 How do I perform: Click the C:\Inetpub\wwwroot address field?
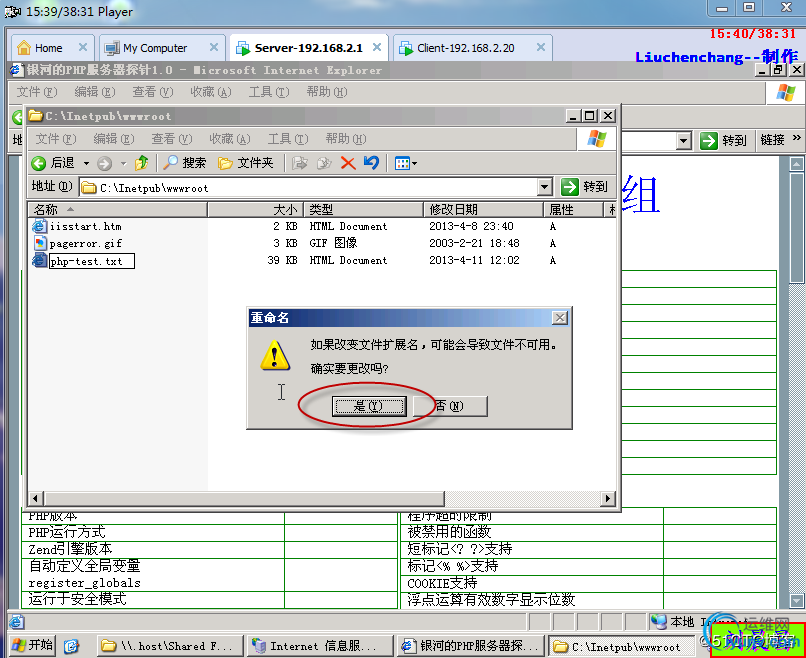coord(309,188)
